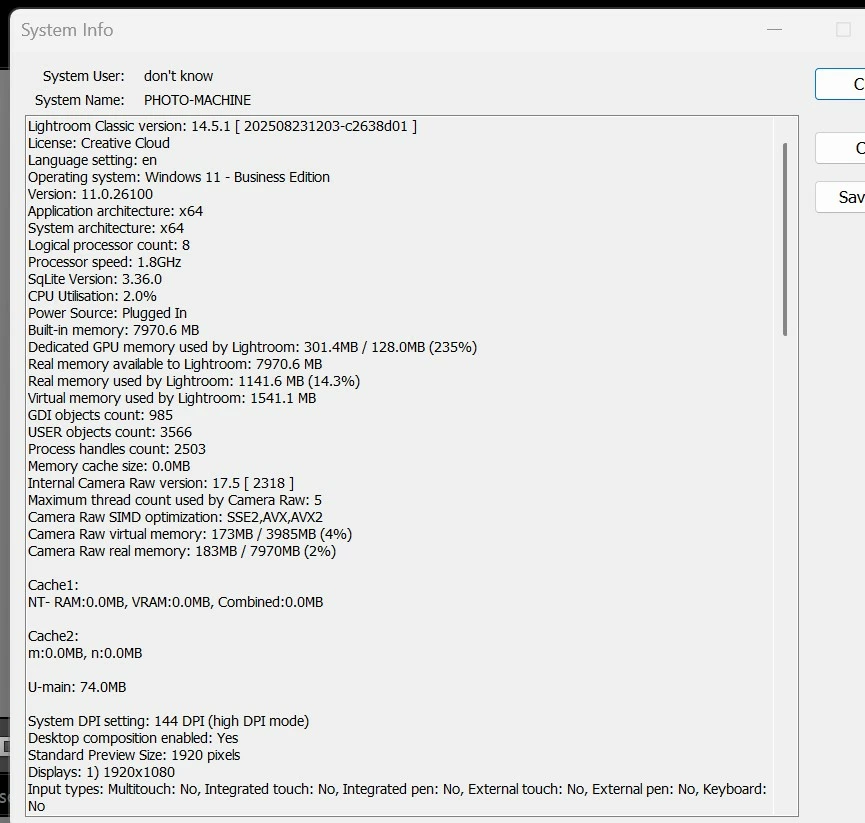Click the 'Maximum thread count used by Camera Raw' line

(x=175, y=500)
